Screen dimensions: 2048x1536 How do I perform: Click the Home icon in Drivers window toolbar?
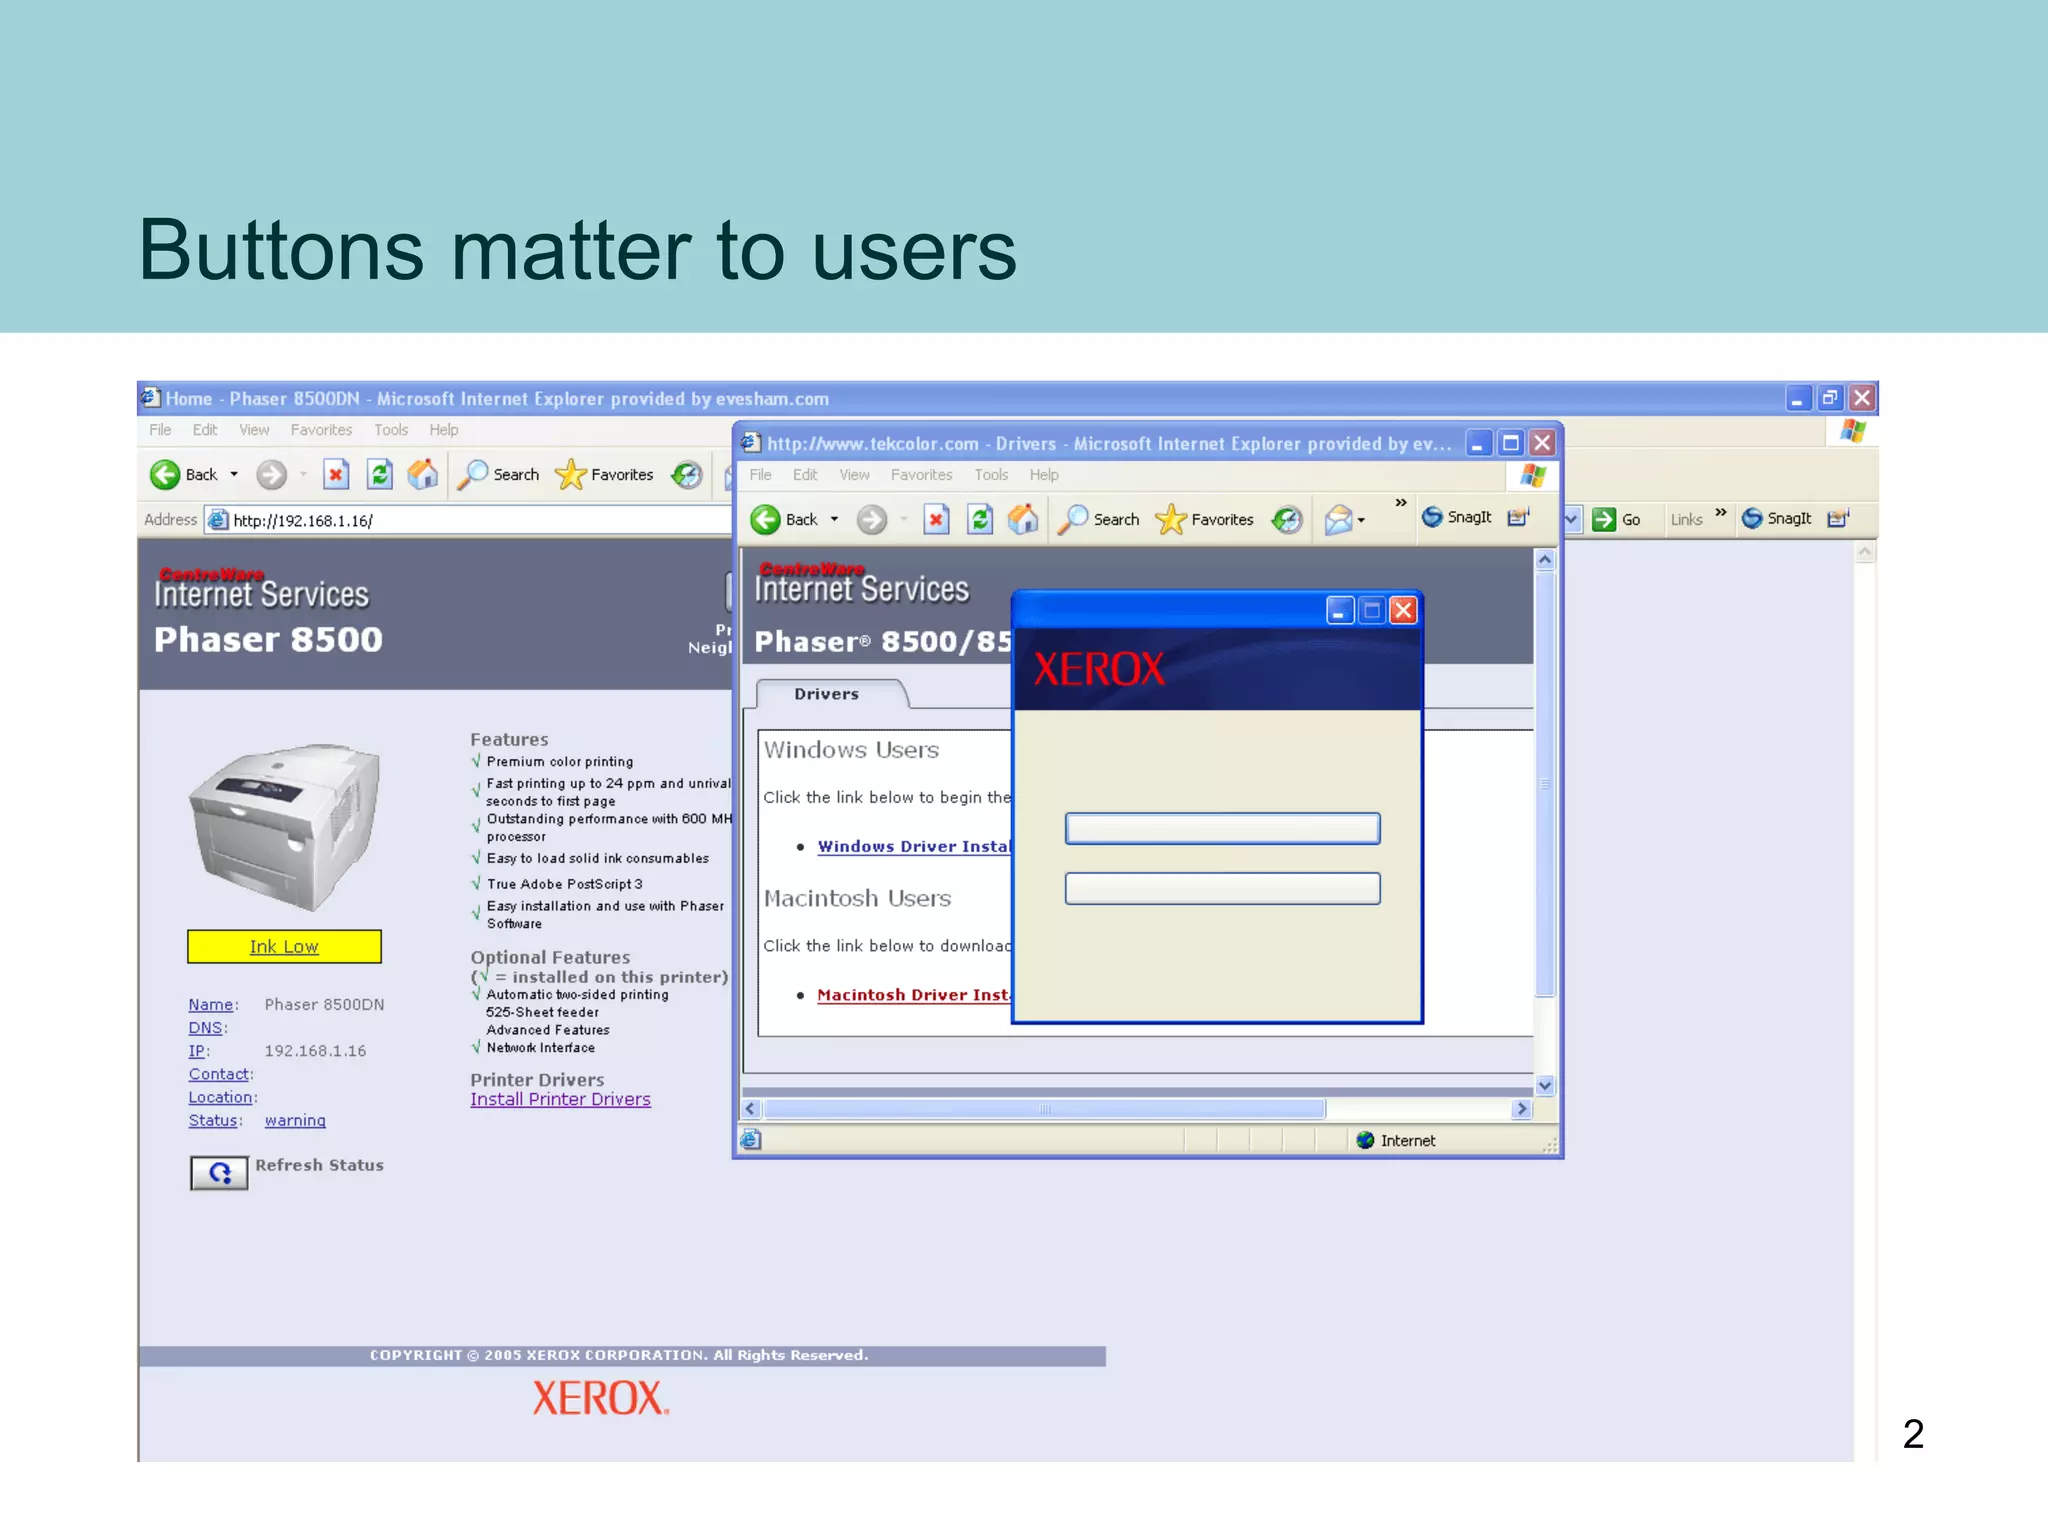pyautogui.click(x=1022, y=519)
